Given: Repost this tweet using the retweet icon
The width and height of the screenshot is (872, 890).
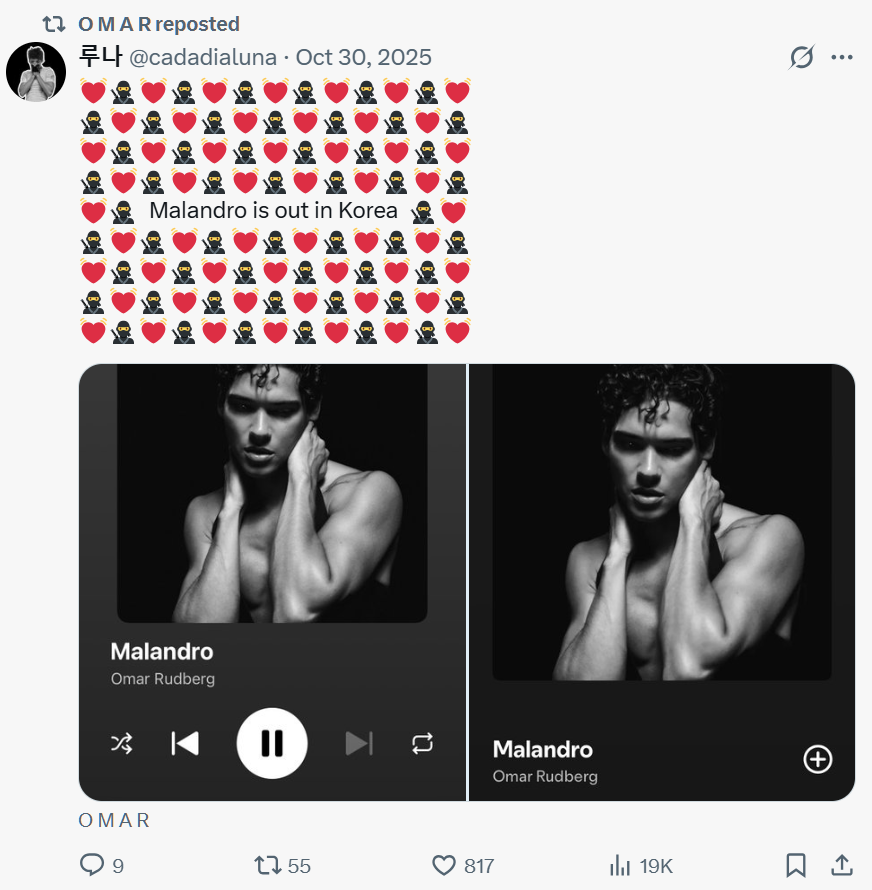Looking at the screenshot, I should 268,865.
